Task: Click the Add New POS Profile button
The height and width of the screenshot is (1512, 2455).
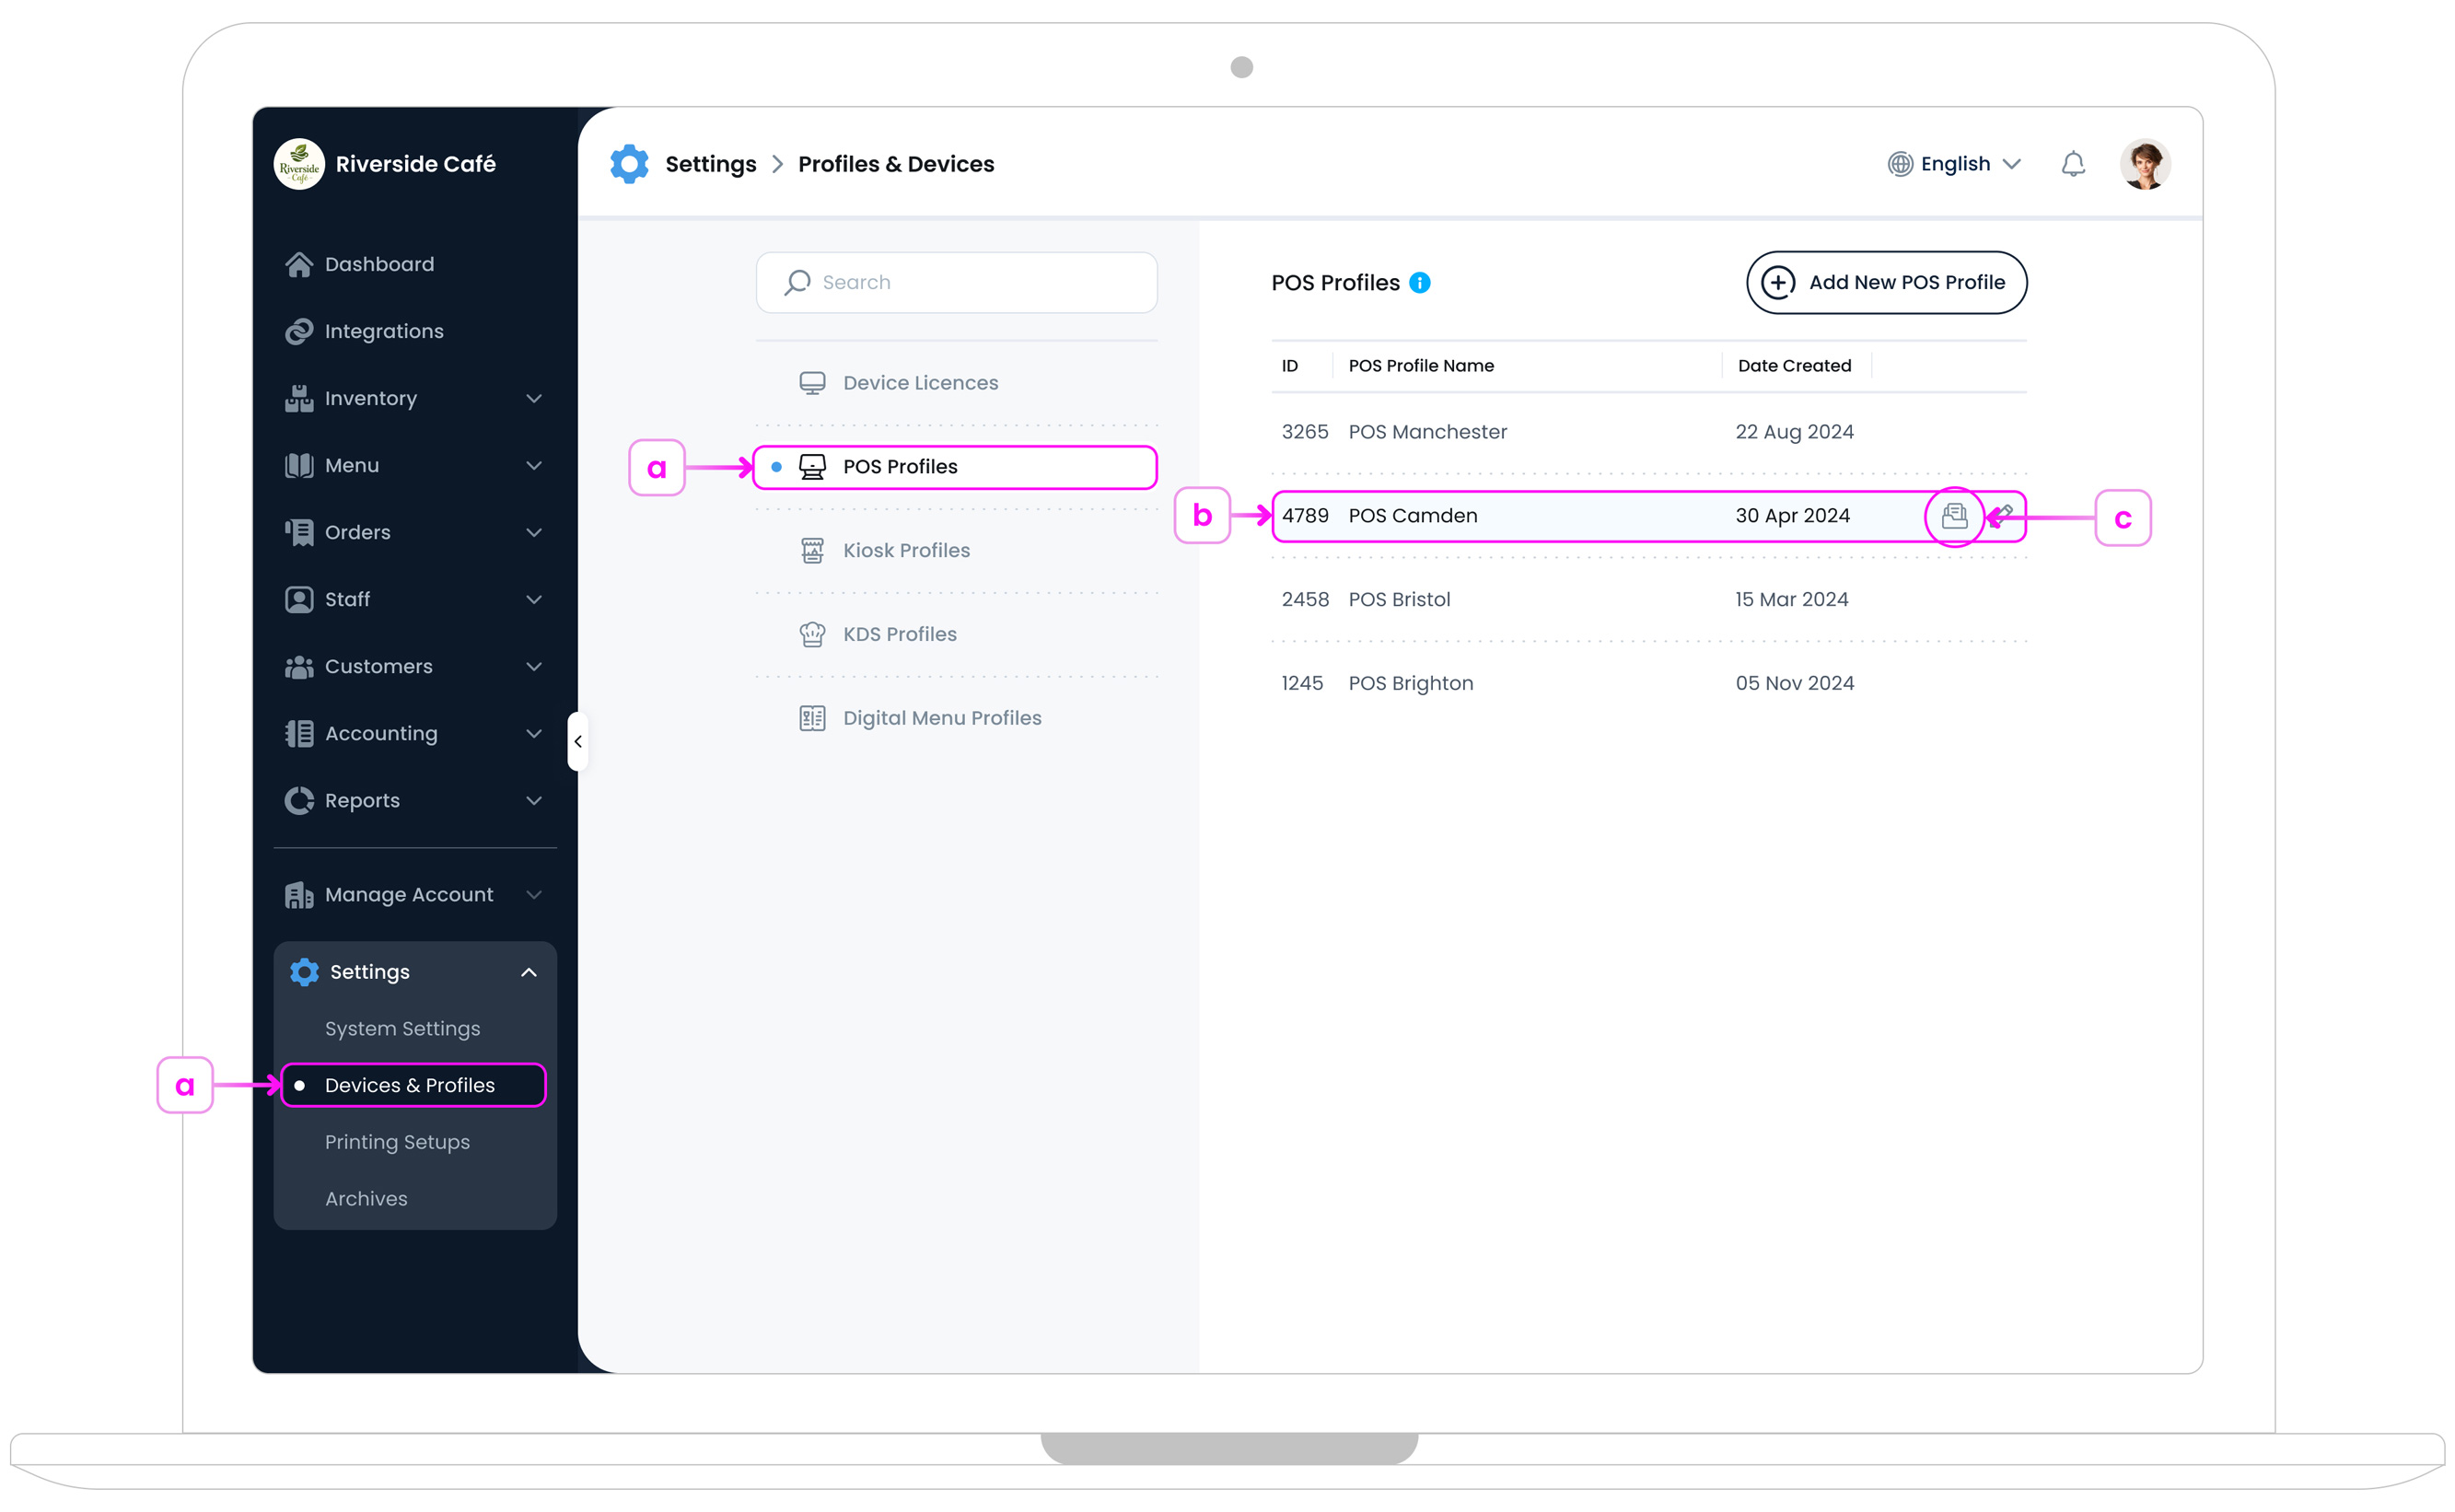Action: [1886, 283]
